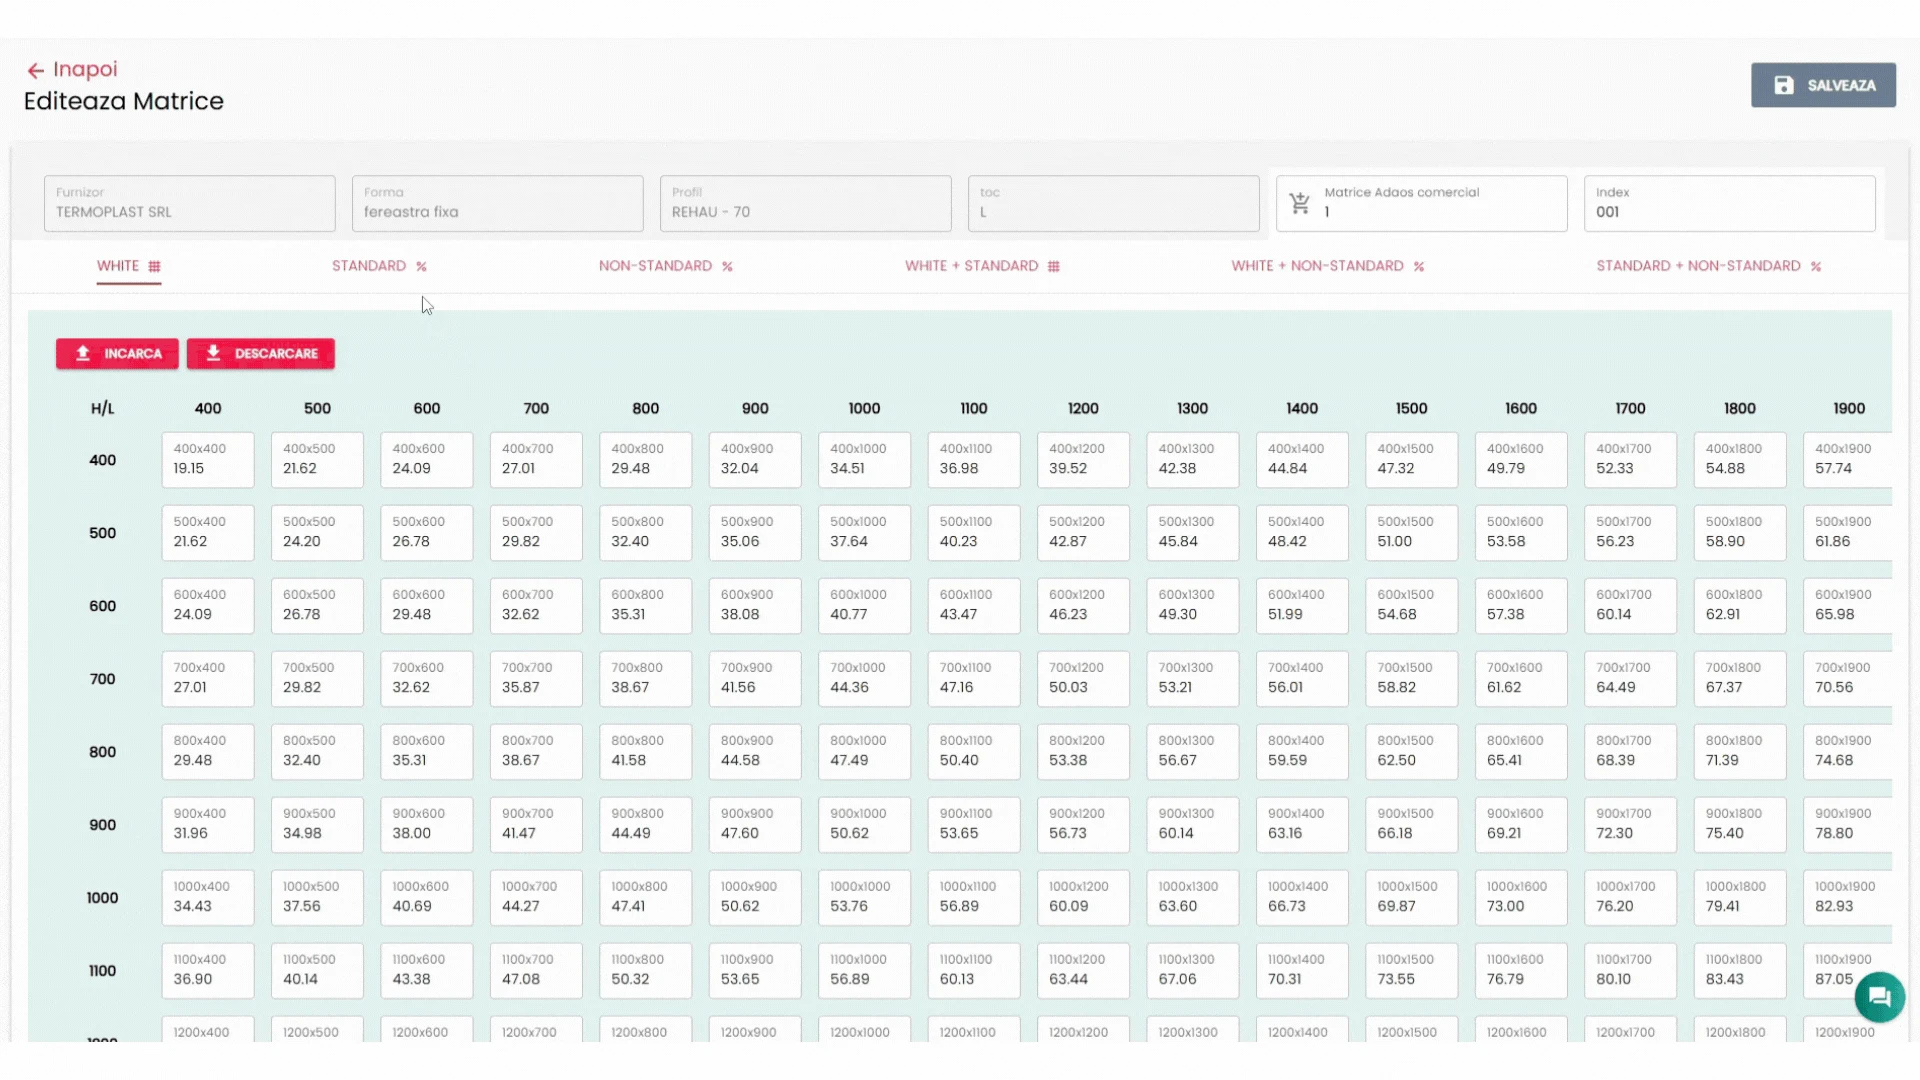Viewport: 1920px width, 1080px height.
Task: Edit the 400x400 cell valued 19.15
Action: point(208,460)
